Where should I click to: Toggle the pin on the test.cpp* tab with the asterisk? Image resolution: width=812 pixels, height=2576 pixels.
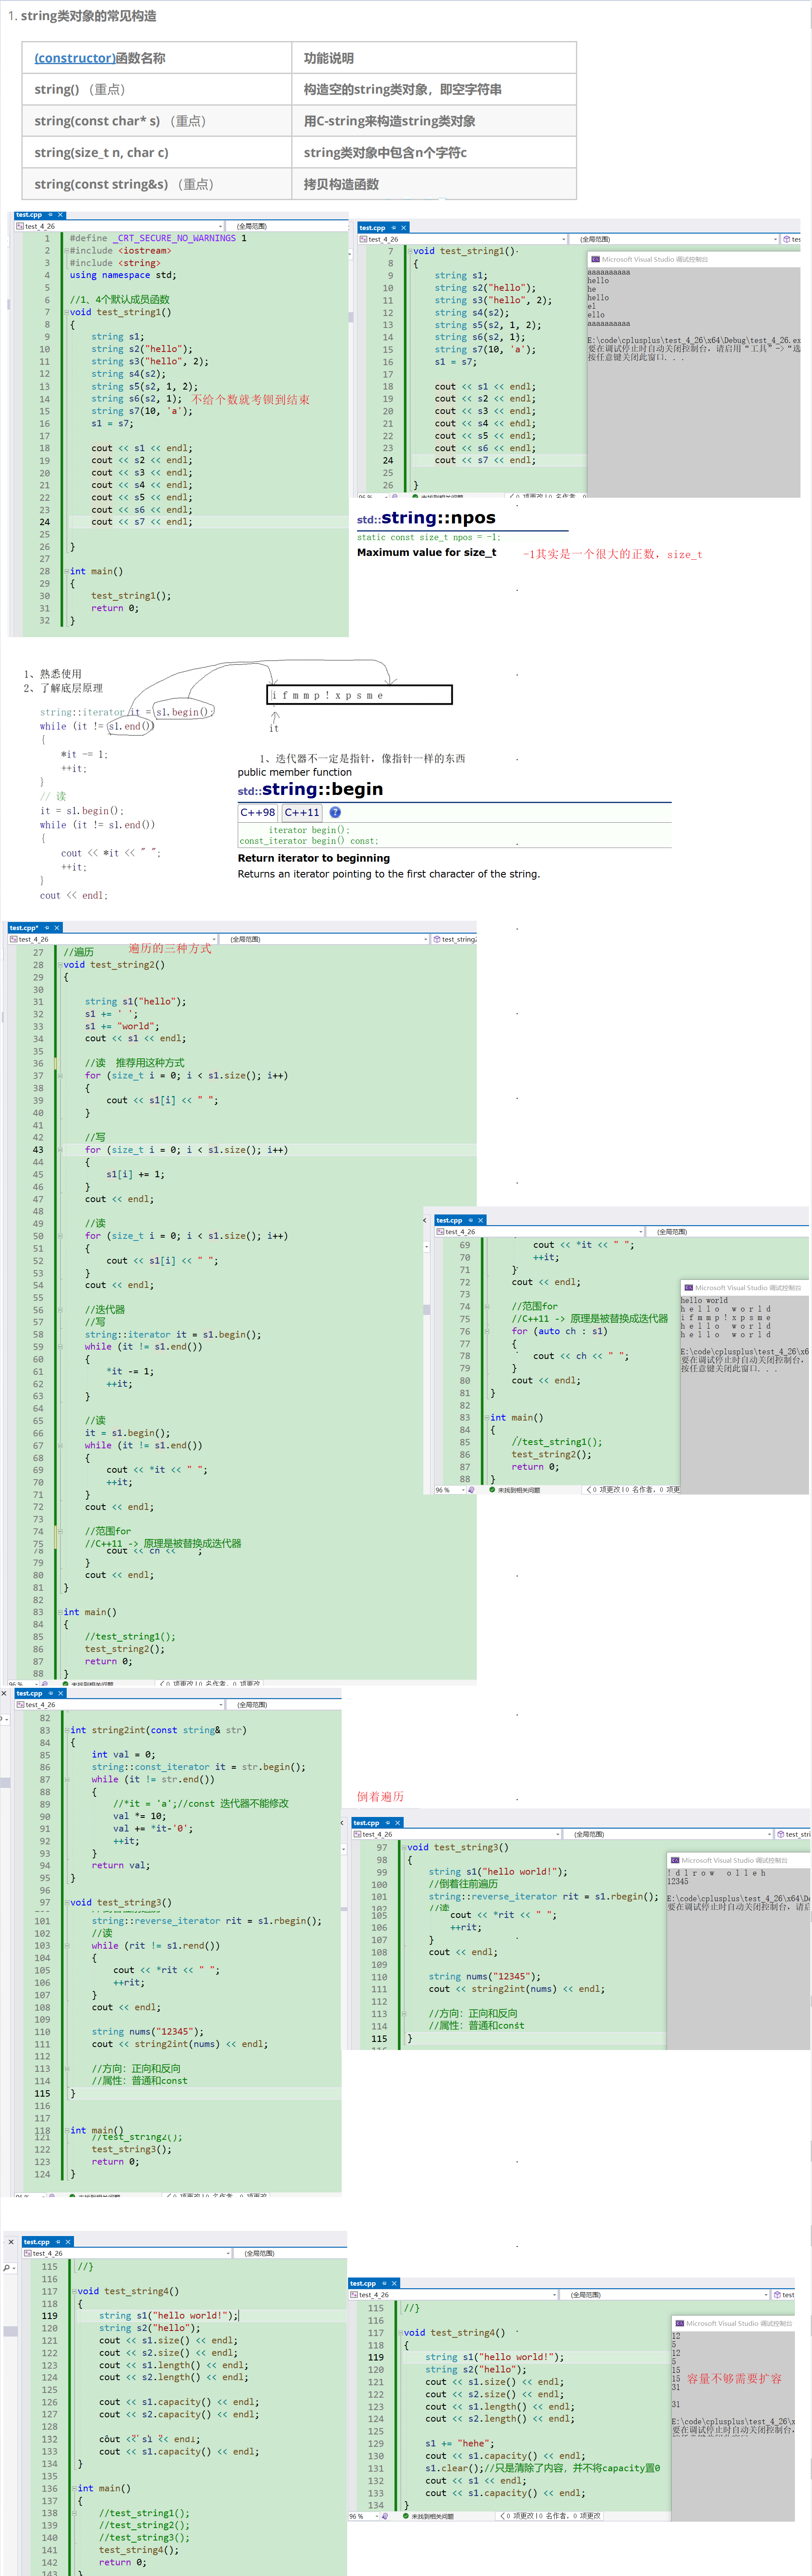(x=46, y=928)
